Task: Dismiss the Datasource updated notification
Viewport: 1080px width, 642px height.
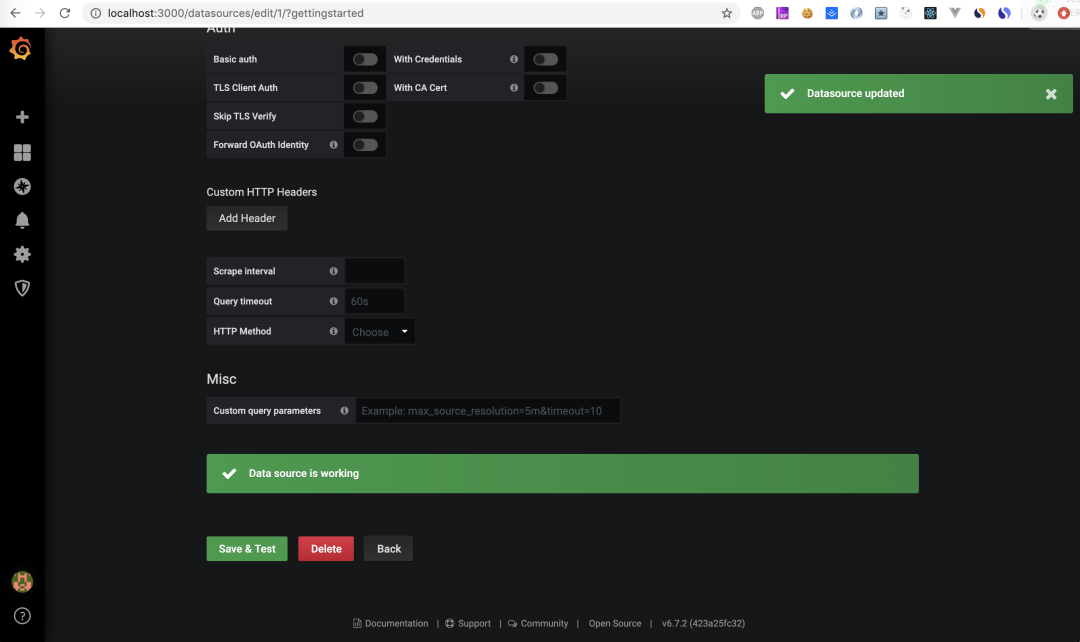Action: [1051, 94]
